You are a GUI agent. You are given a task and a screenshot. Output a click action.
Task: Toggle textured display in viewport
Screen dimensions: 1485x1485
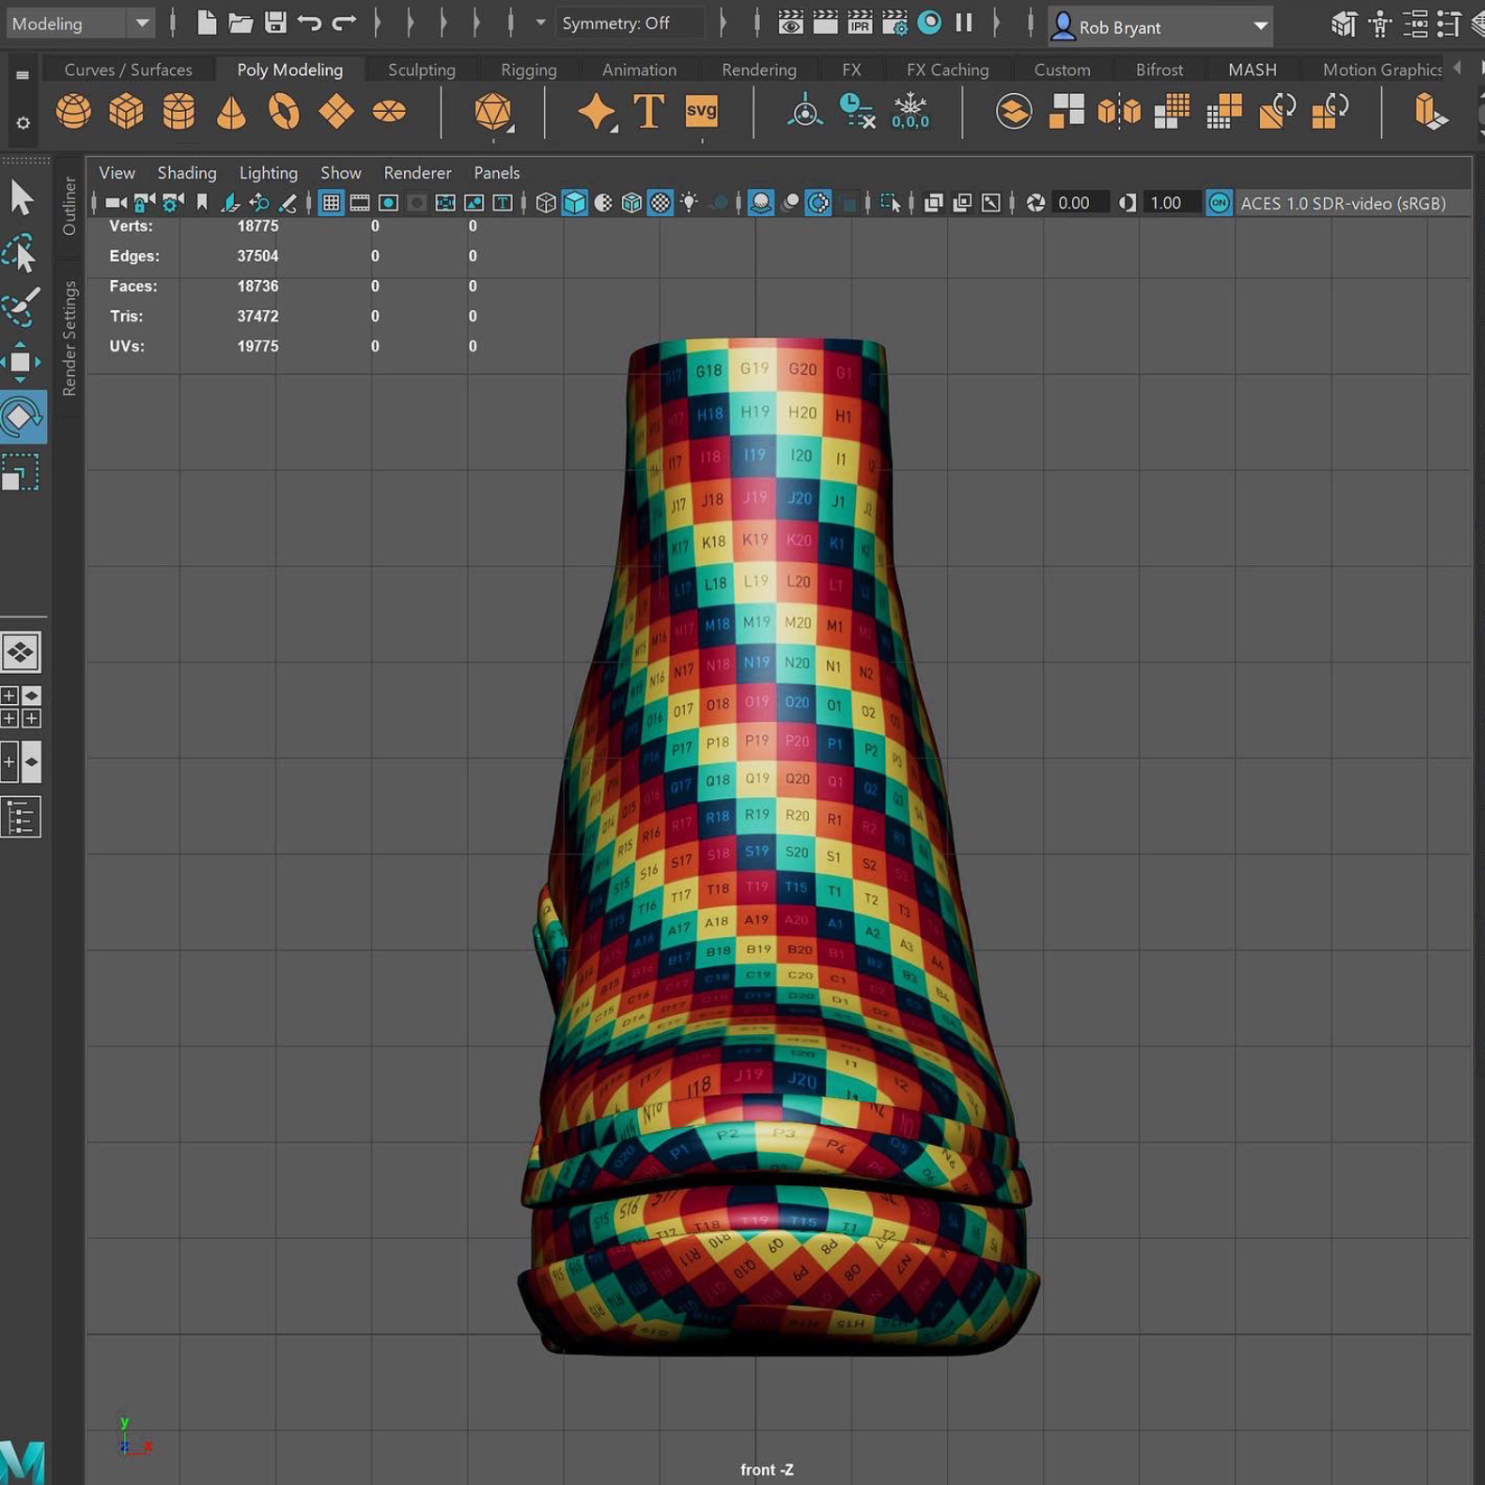click(x=661, y=203)
